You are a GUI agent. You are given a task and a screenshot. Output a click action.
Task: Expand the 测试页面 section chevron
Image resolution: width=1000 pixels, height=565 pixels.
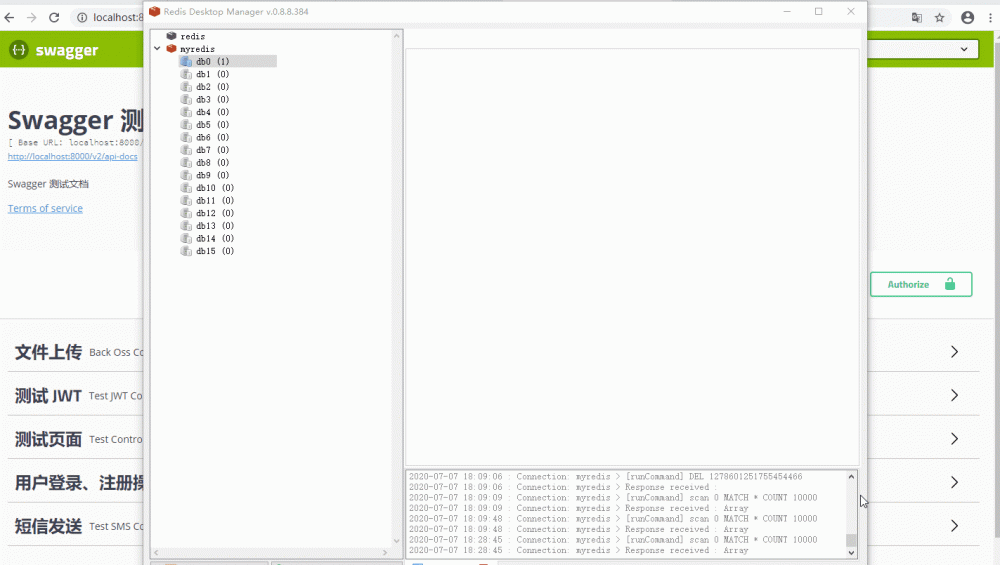point(954,439)
